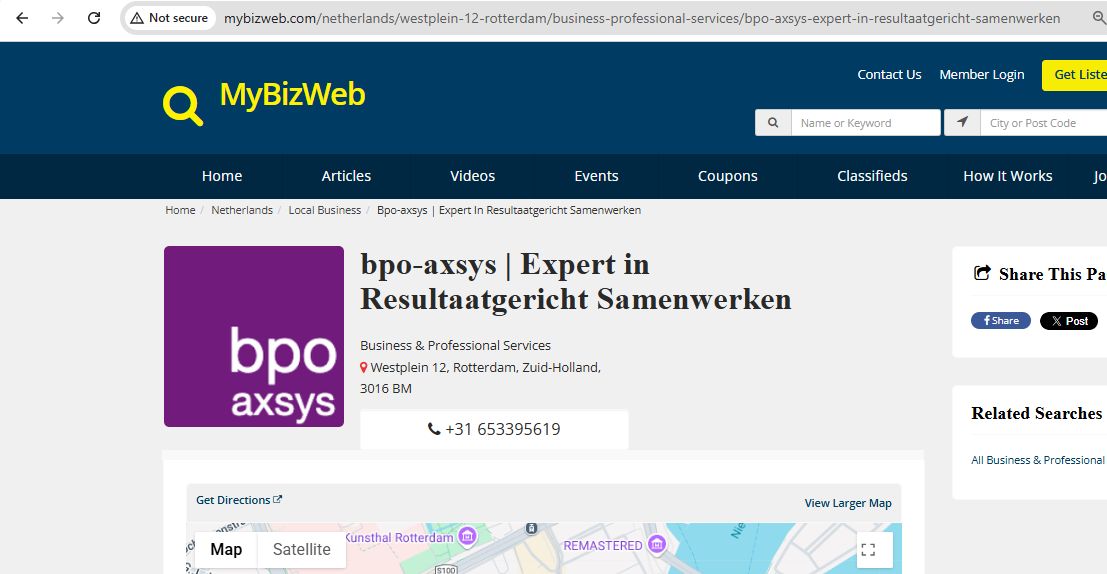Click the location arrow icon

(962, 122)
